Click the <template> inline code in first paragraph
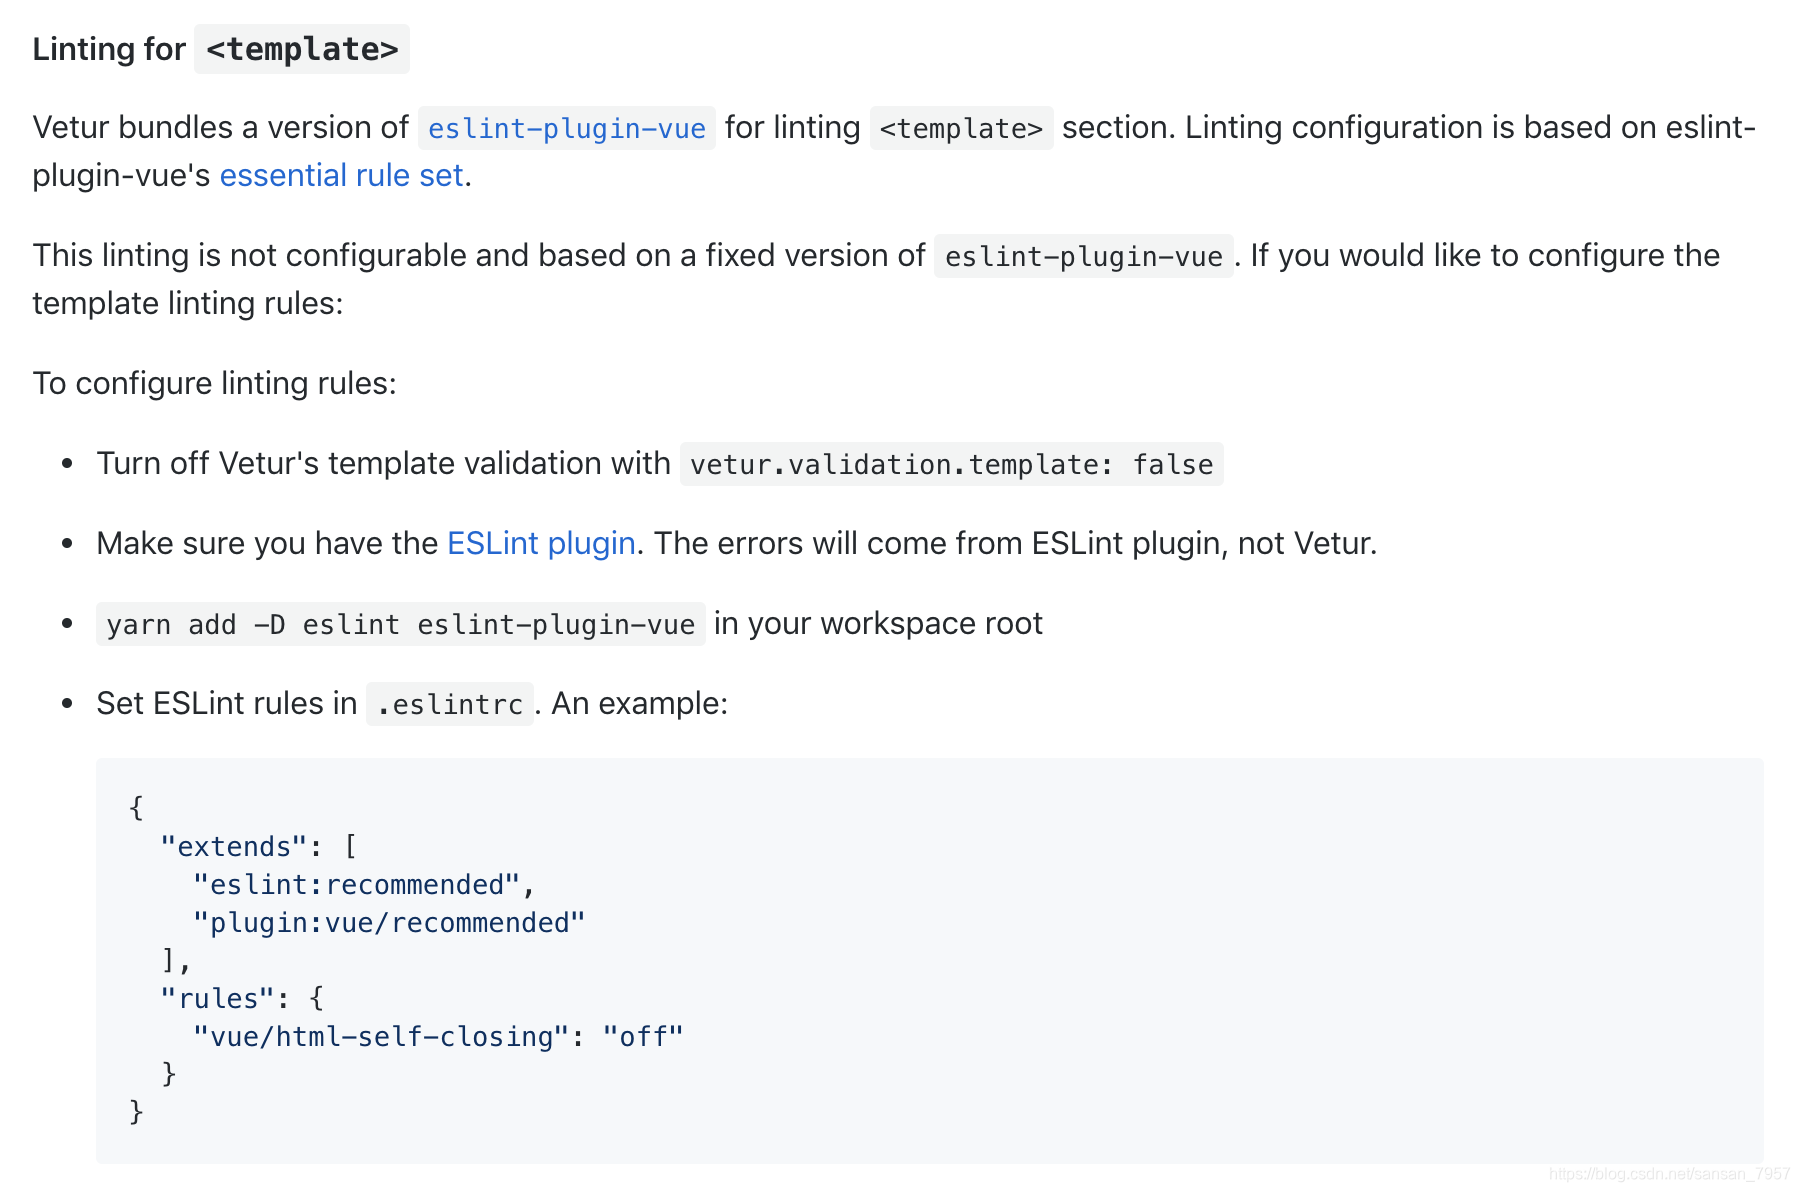The image size is (1800, 1192). tap(961, 129)
